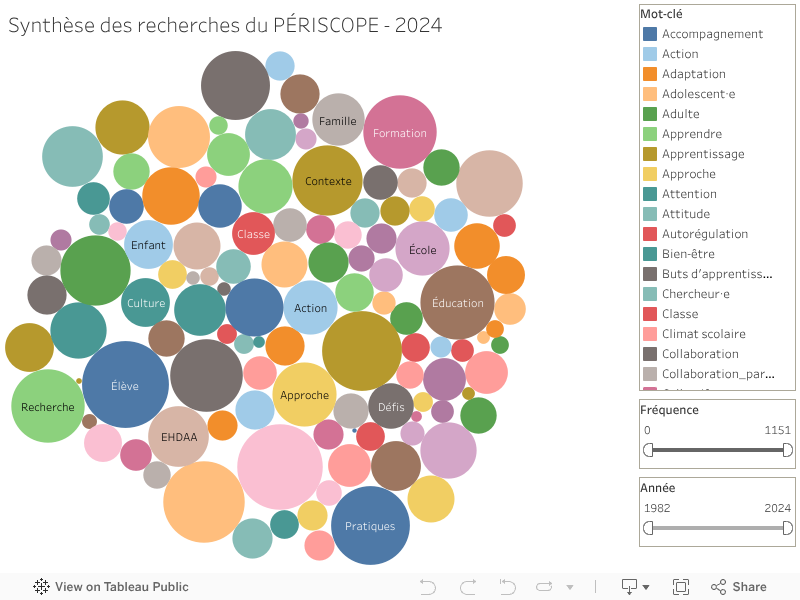The width and height of the screenshot is (800, 600).
Task: Select the Recherche bubble
Action: [x=47, y=406]
